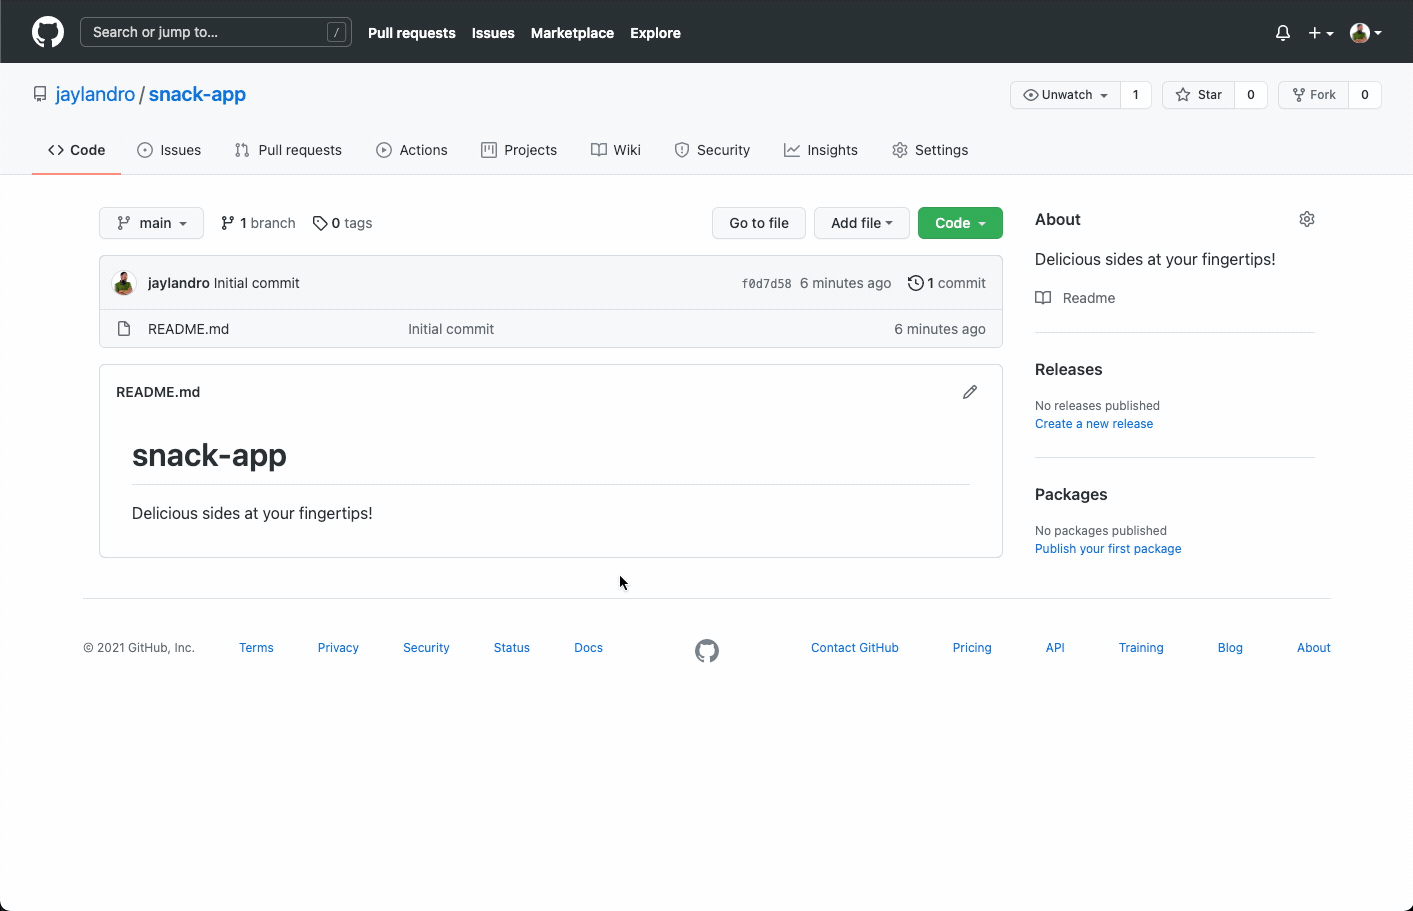This screenshot has width=1413, height=911.
Task: Open the About settings gear
Action: point(1307,219)
